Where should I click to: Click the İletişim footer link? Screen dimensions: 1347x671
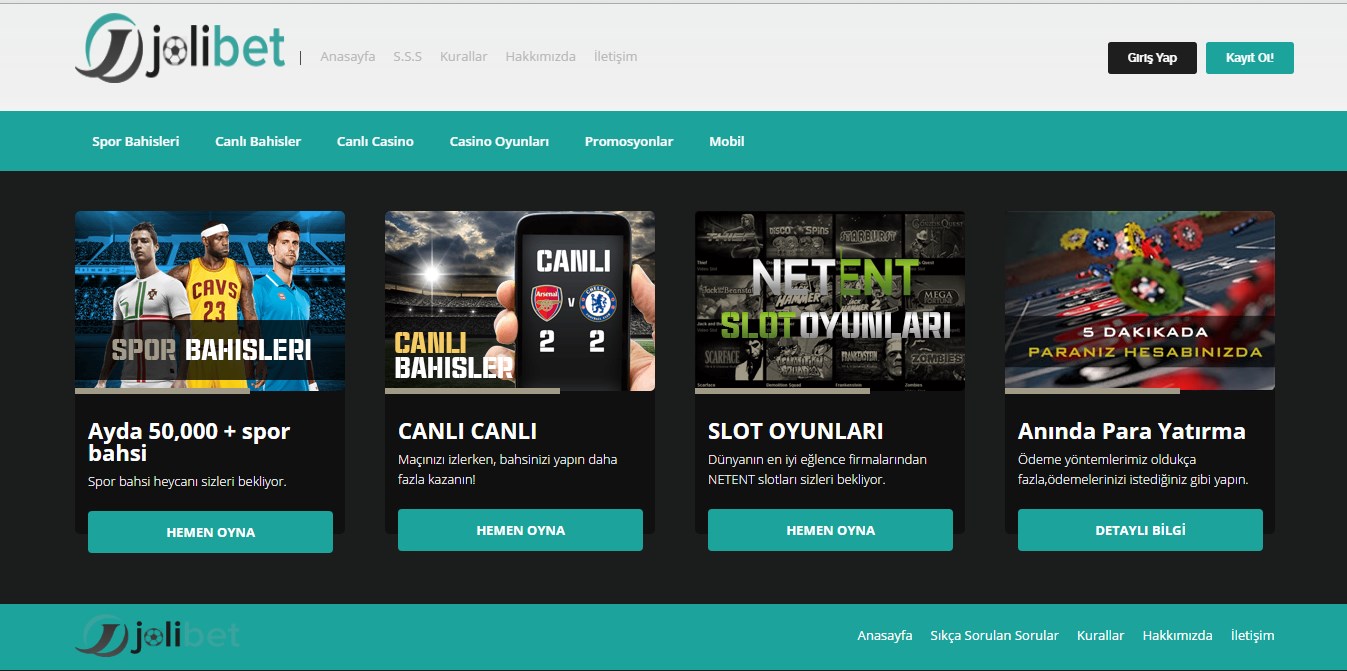click(x=1253, y=635)
